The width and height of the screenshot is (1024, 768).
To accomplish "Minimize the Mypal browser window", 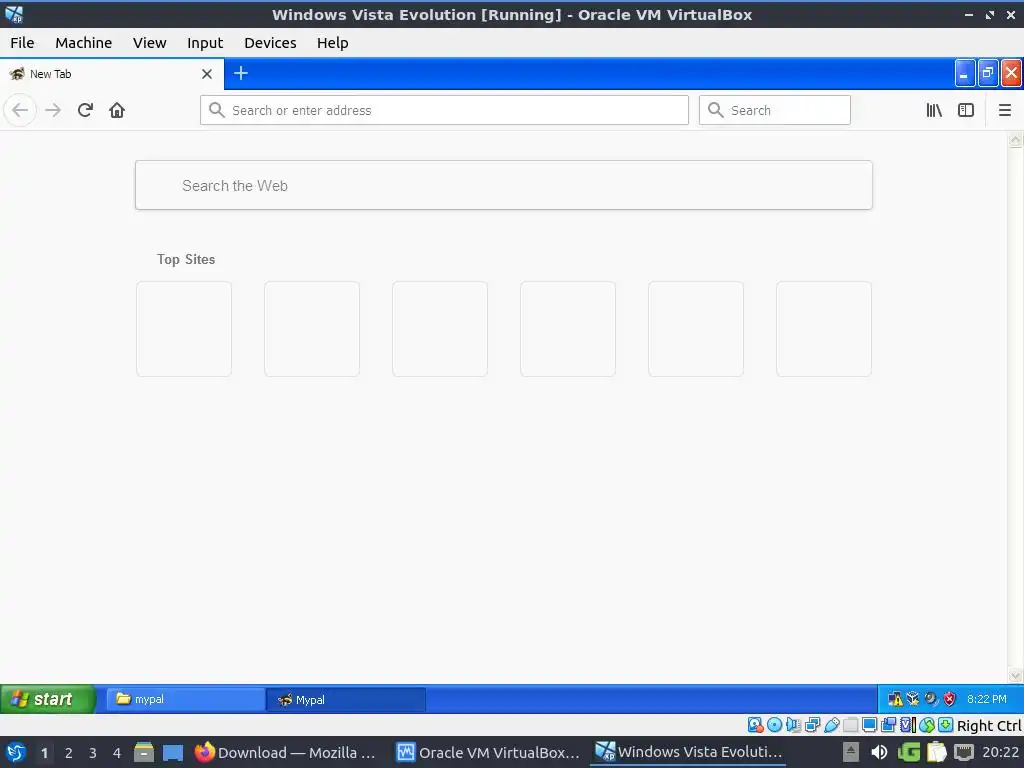I will pyautogui.click(x=965, y=73).
